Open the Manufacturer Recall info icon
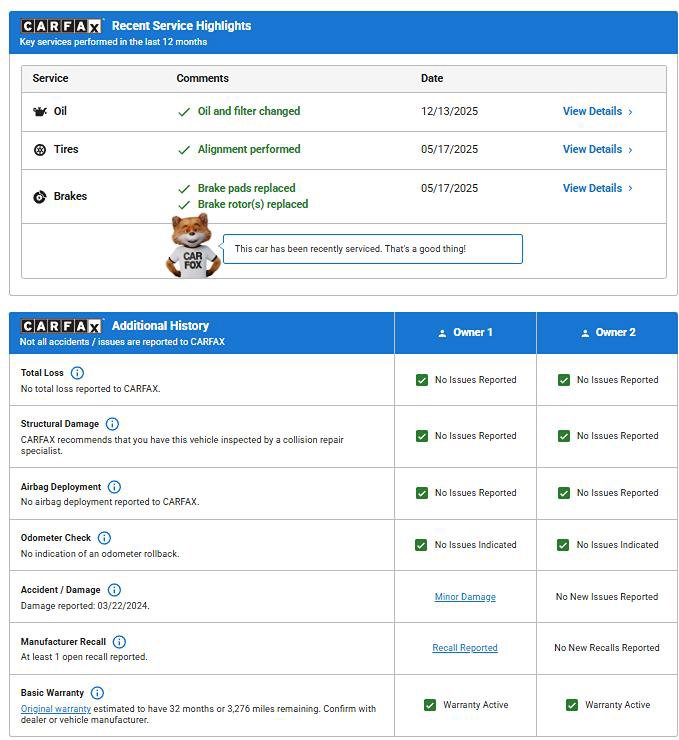This screenshot has height=740, width=679. coord(119,642)
